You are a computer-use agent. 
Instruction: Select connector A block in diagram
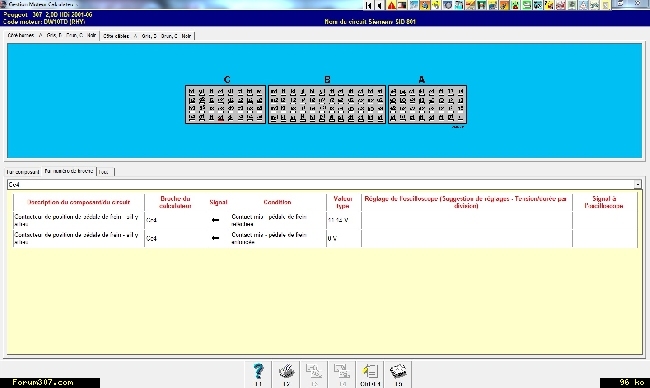pos(427,104)
